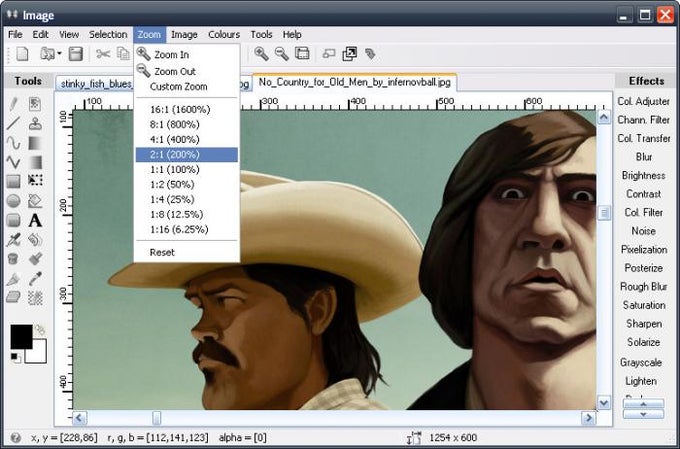This screenshot has width=680, height=449.
Task: Select the Eyedropper colour picker tool
Action: click(35, 278)
